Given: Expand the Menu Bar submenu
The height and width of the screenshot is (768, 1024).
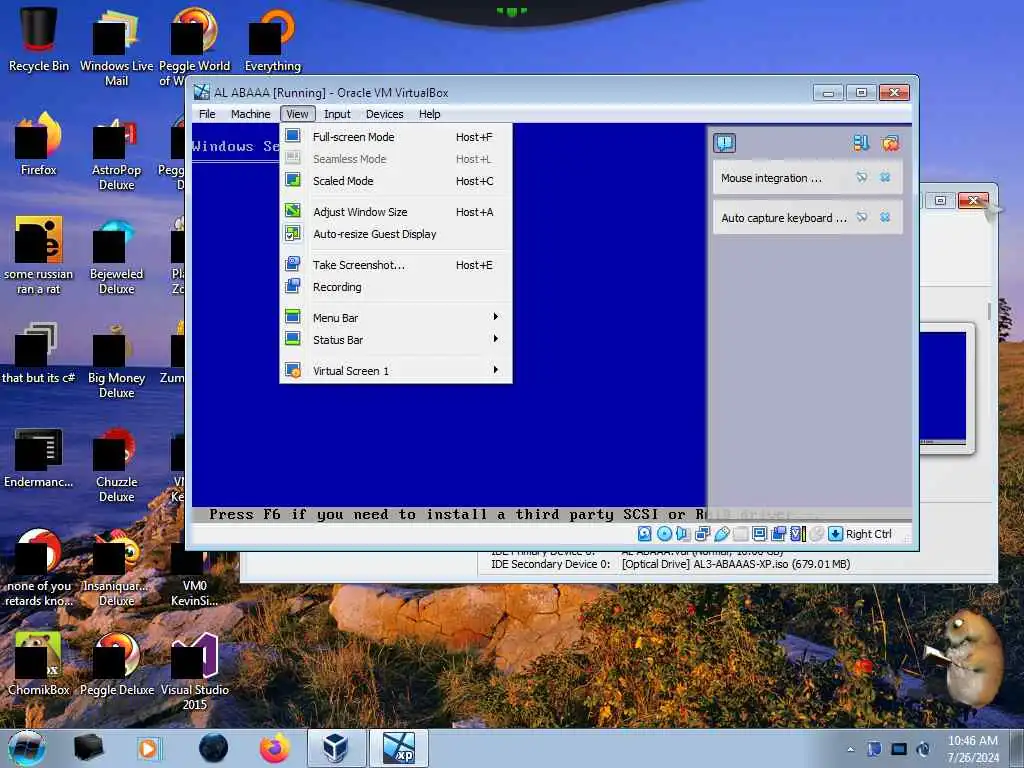Looking at the screenshot, I should [x=396, y=317].
